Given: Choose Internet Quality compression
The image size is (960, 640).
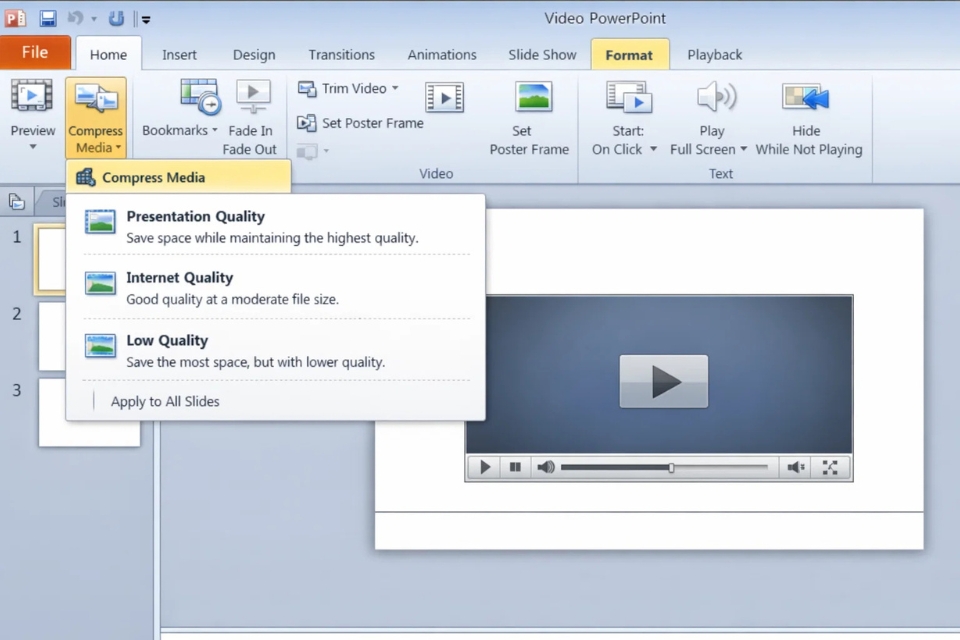Looking at the screenshot, I should pos(179,277).
